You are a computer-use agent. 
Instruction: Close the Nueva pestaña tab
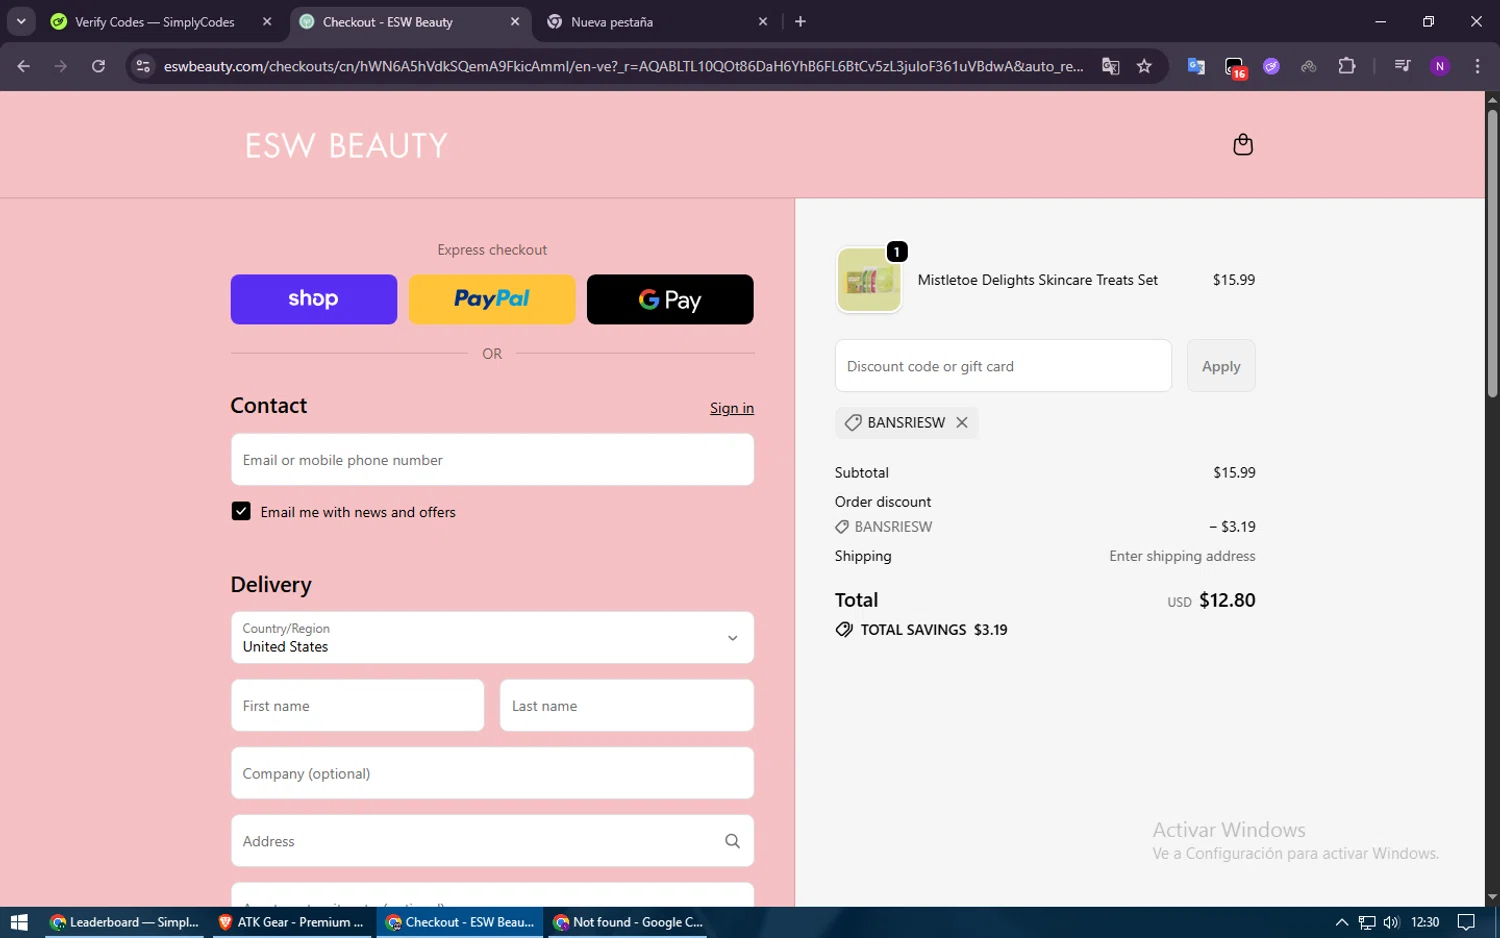tap(763, 21)
